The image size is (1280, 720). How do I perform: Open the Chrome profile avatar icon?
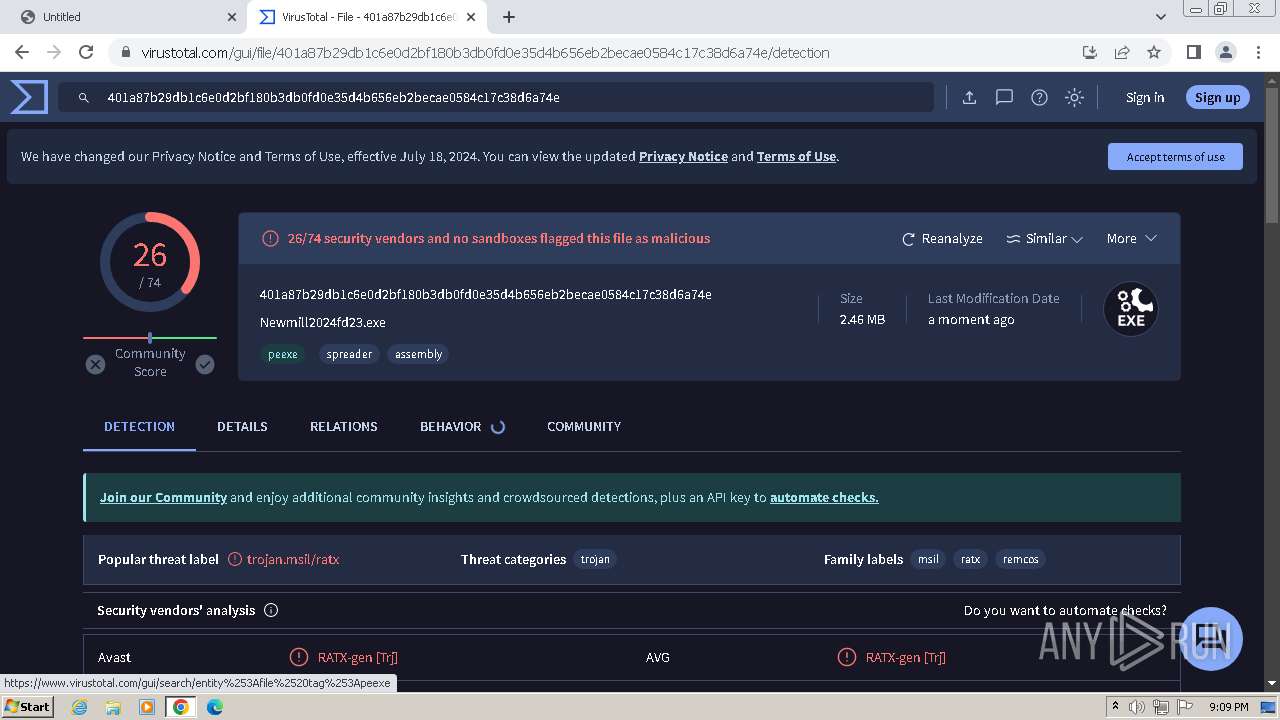1225,52
